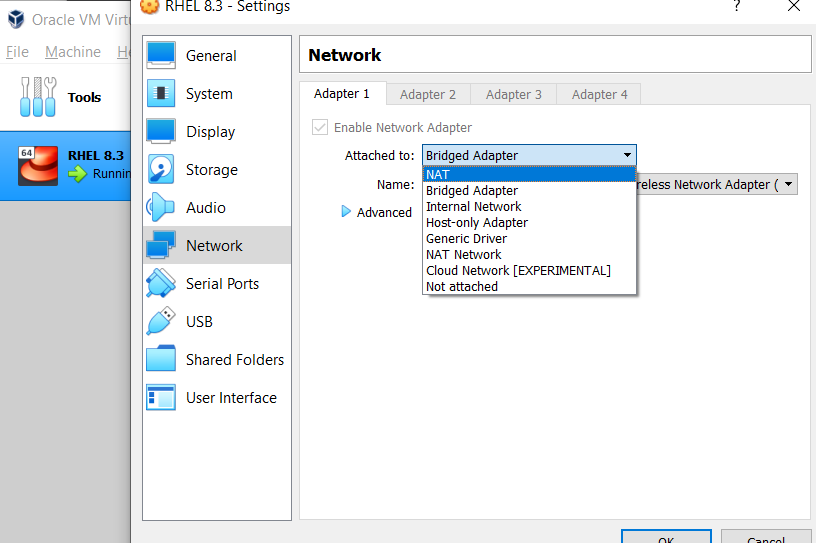Open the adapter Name dropdown arrow
816x543 pixels.
point(788,184)
